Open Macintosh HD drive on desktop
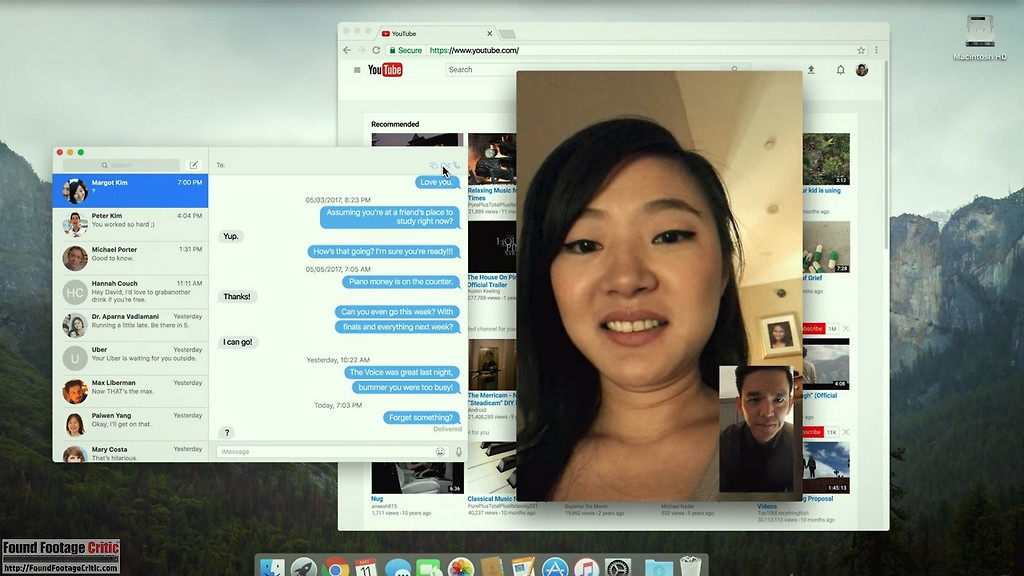1024x576 pixels. coord(980,38)
